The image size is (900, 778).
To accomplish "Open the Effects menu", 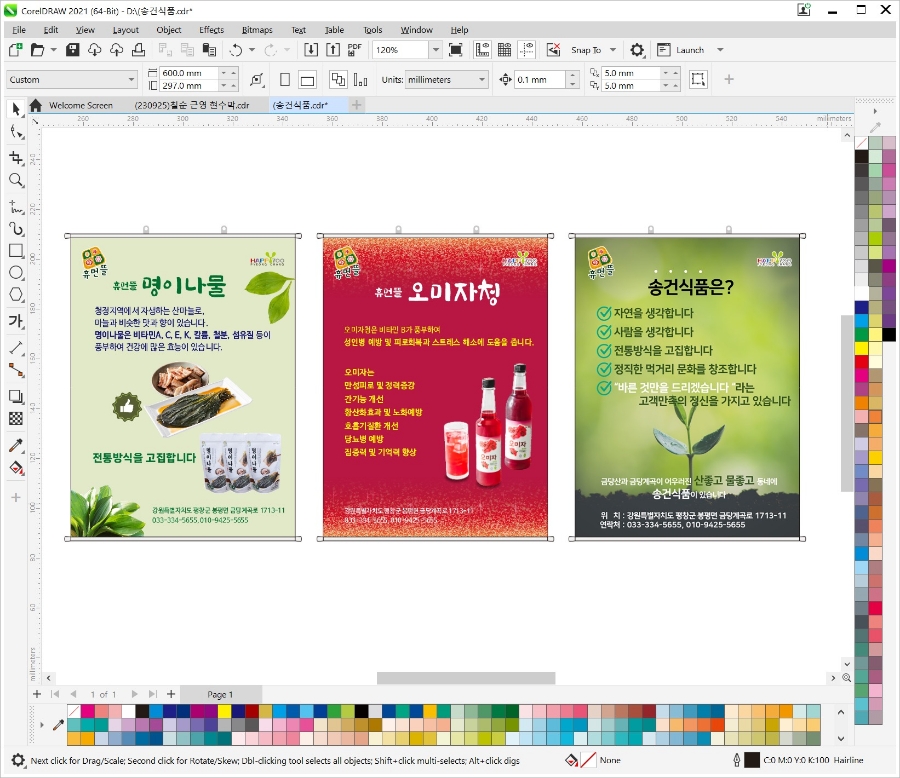I will [211, 30].
